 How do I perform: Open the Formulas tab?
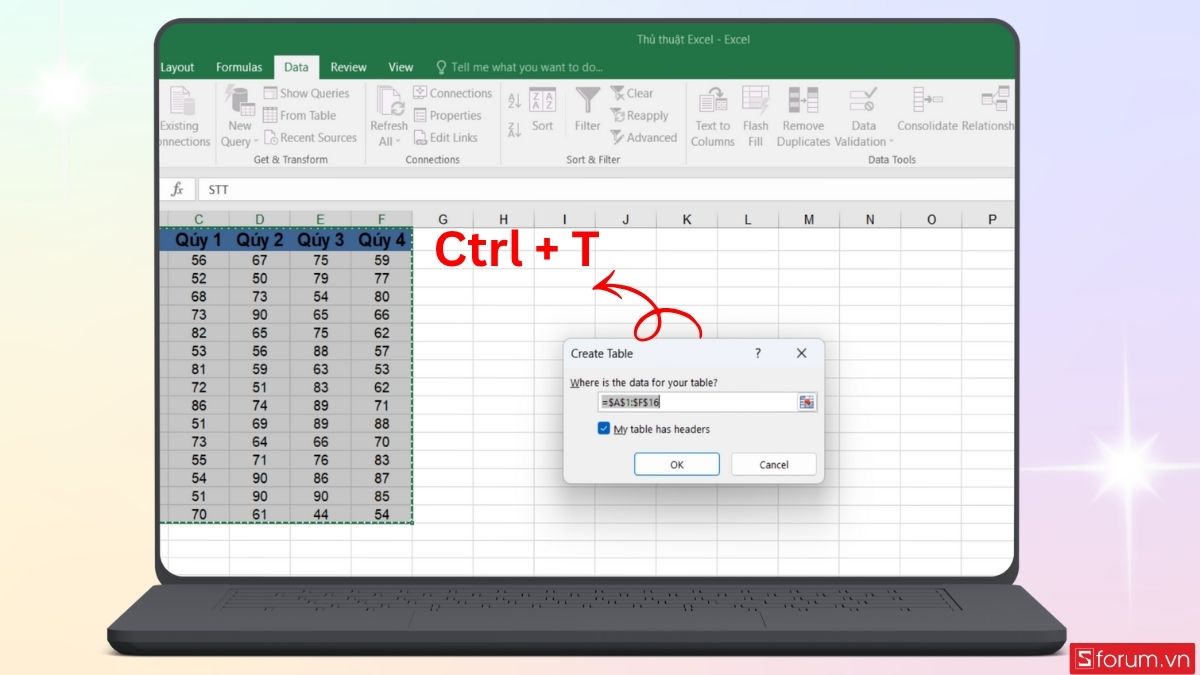[239, 67]
